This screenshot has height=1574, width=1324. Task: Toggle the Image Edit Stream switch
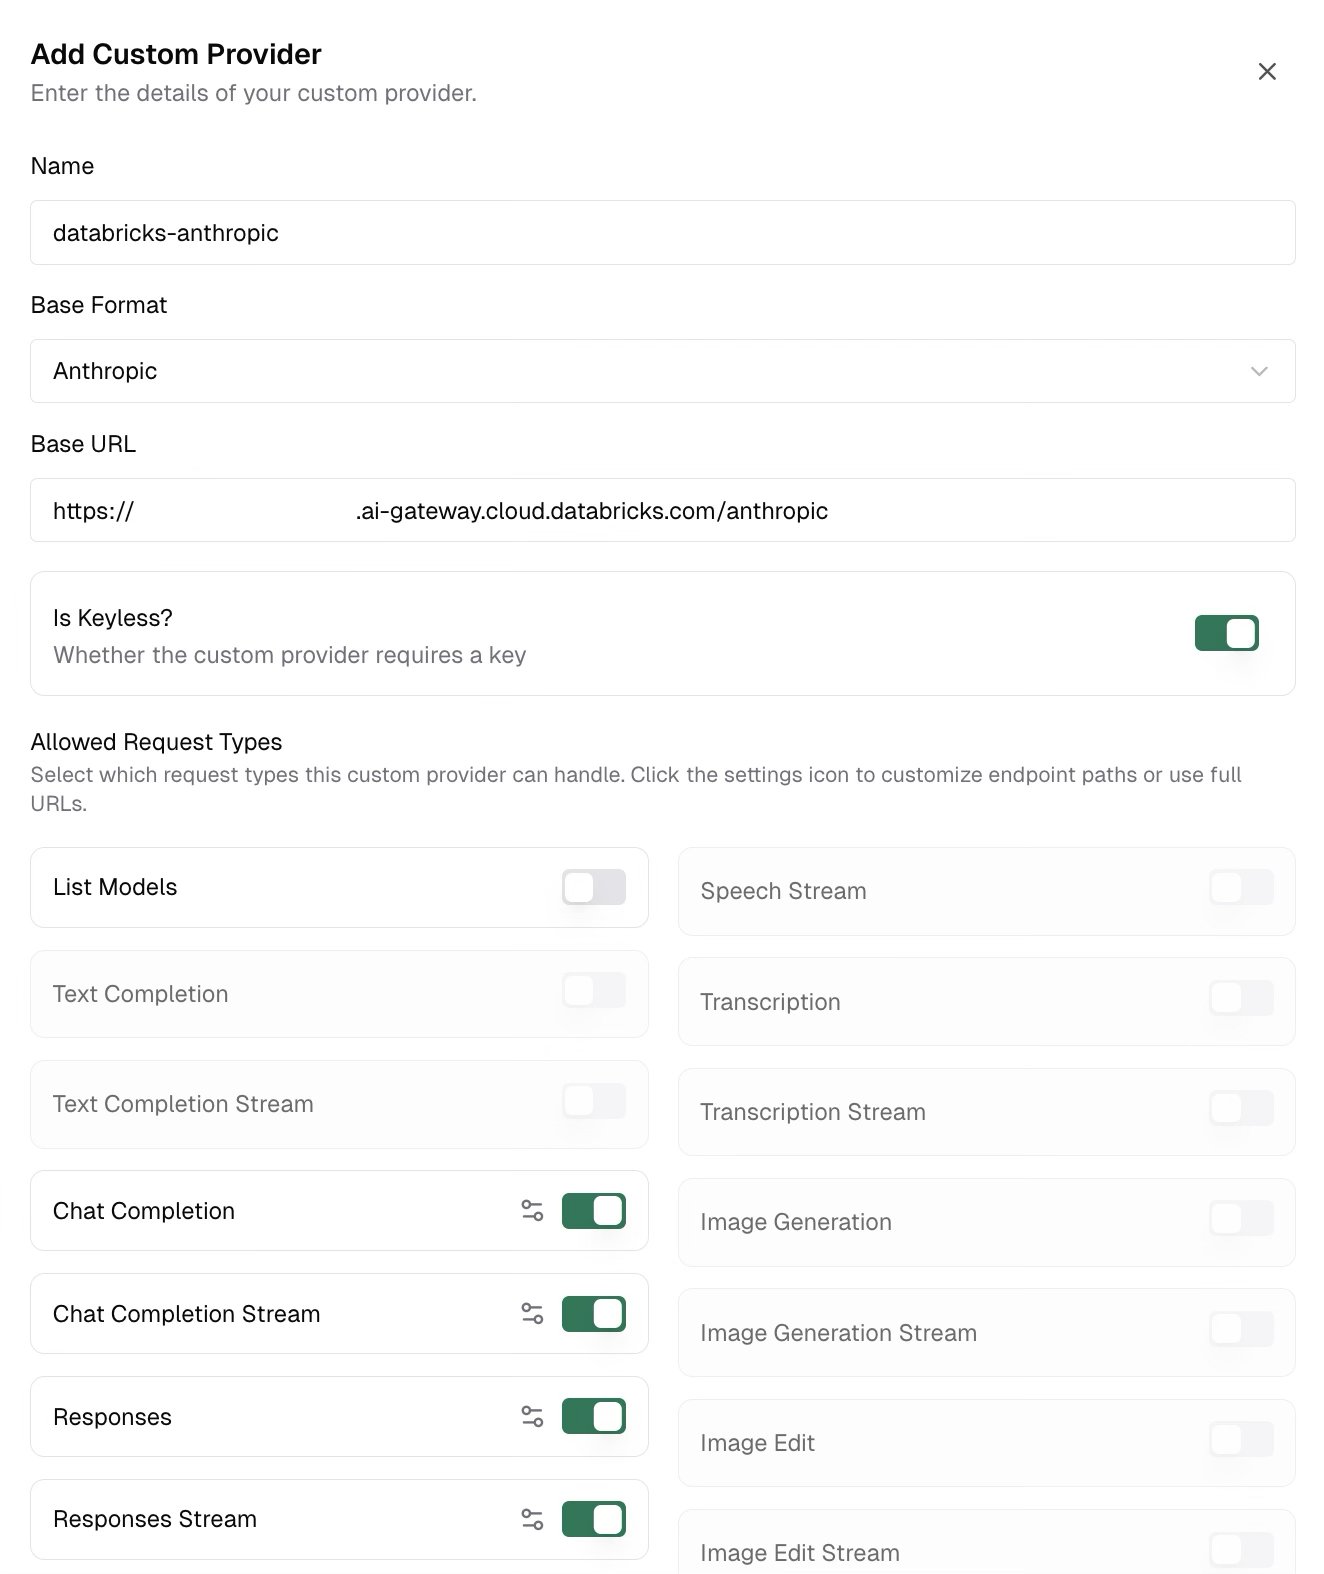1241,1550
